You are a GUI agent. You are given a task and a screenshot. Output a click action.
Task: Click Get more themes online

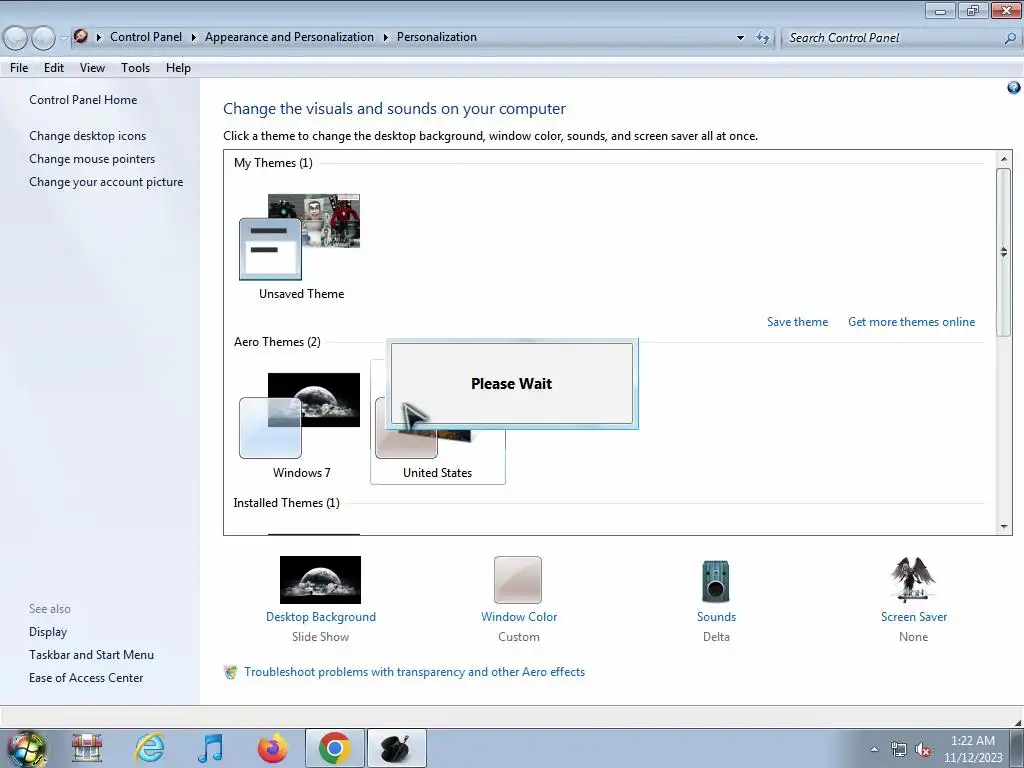tap(911, 322)
